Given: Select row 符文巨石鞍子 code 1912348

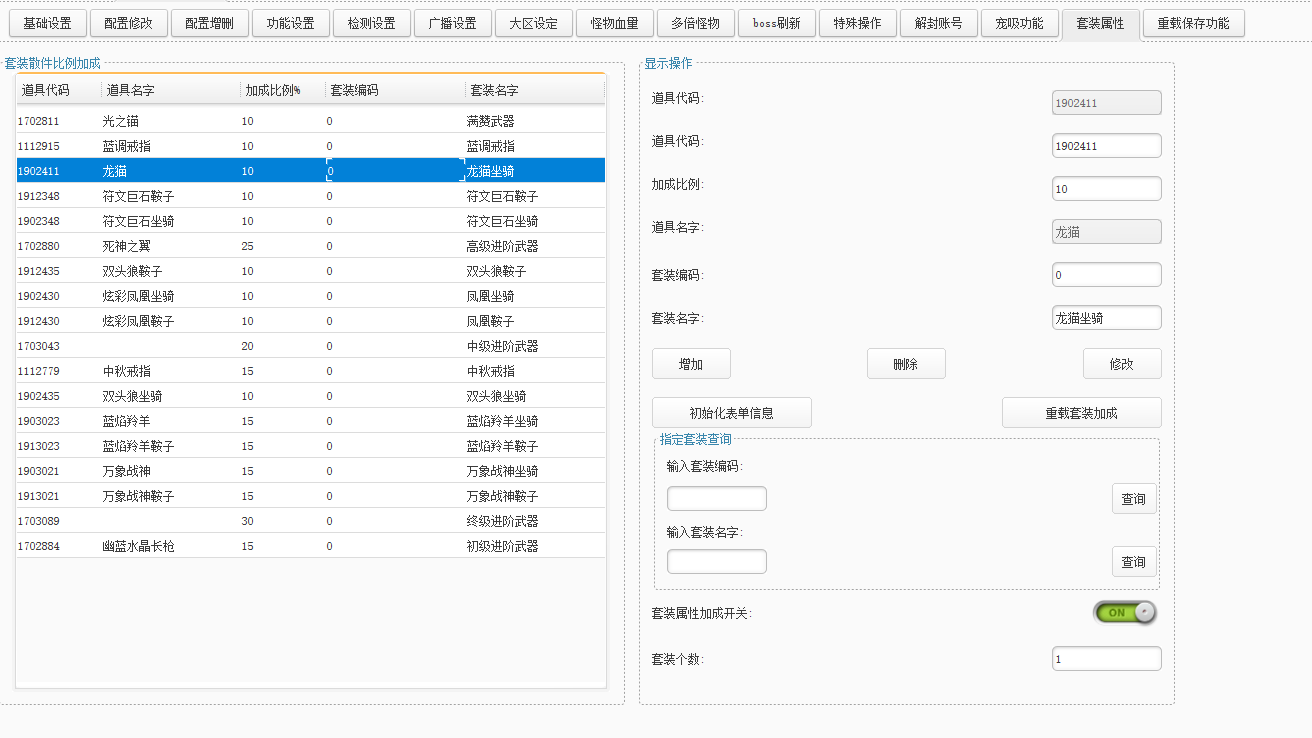Looking at the screenshot, I should [x=311, y=196].
